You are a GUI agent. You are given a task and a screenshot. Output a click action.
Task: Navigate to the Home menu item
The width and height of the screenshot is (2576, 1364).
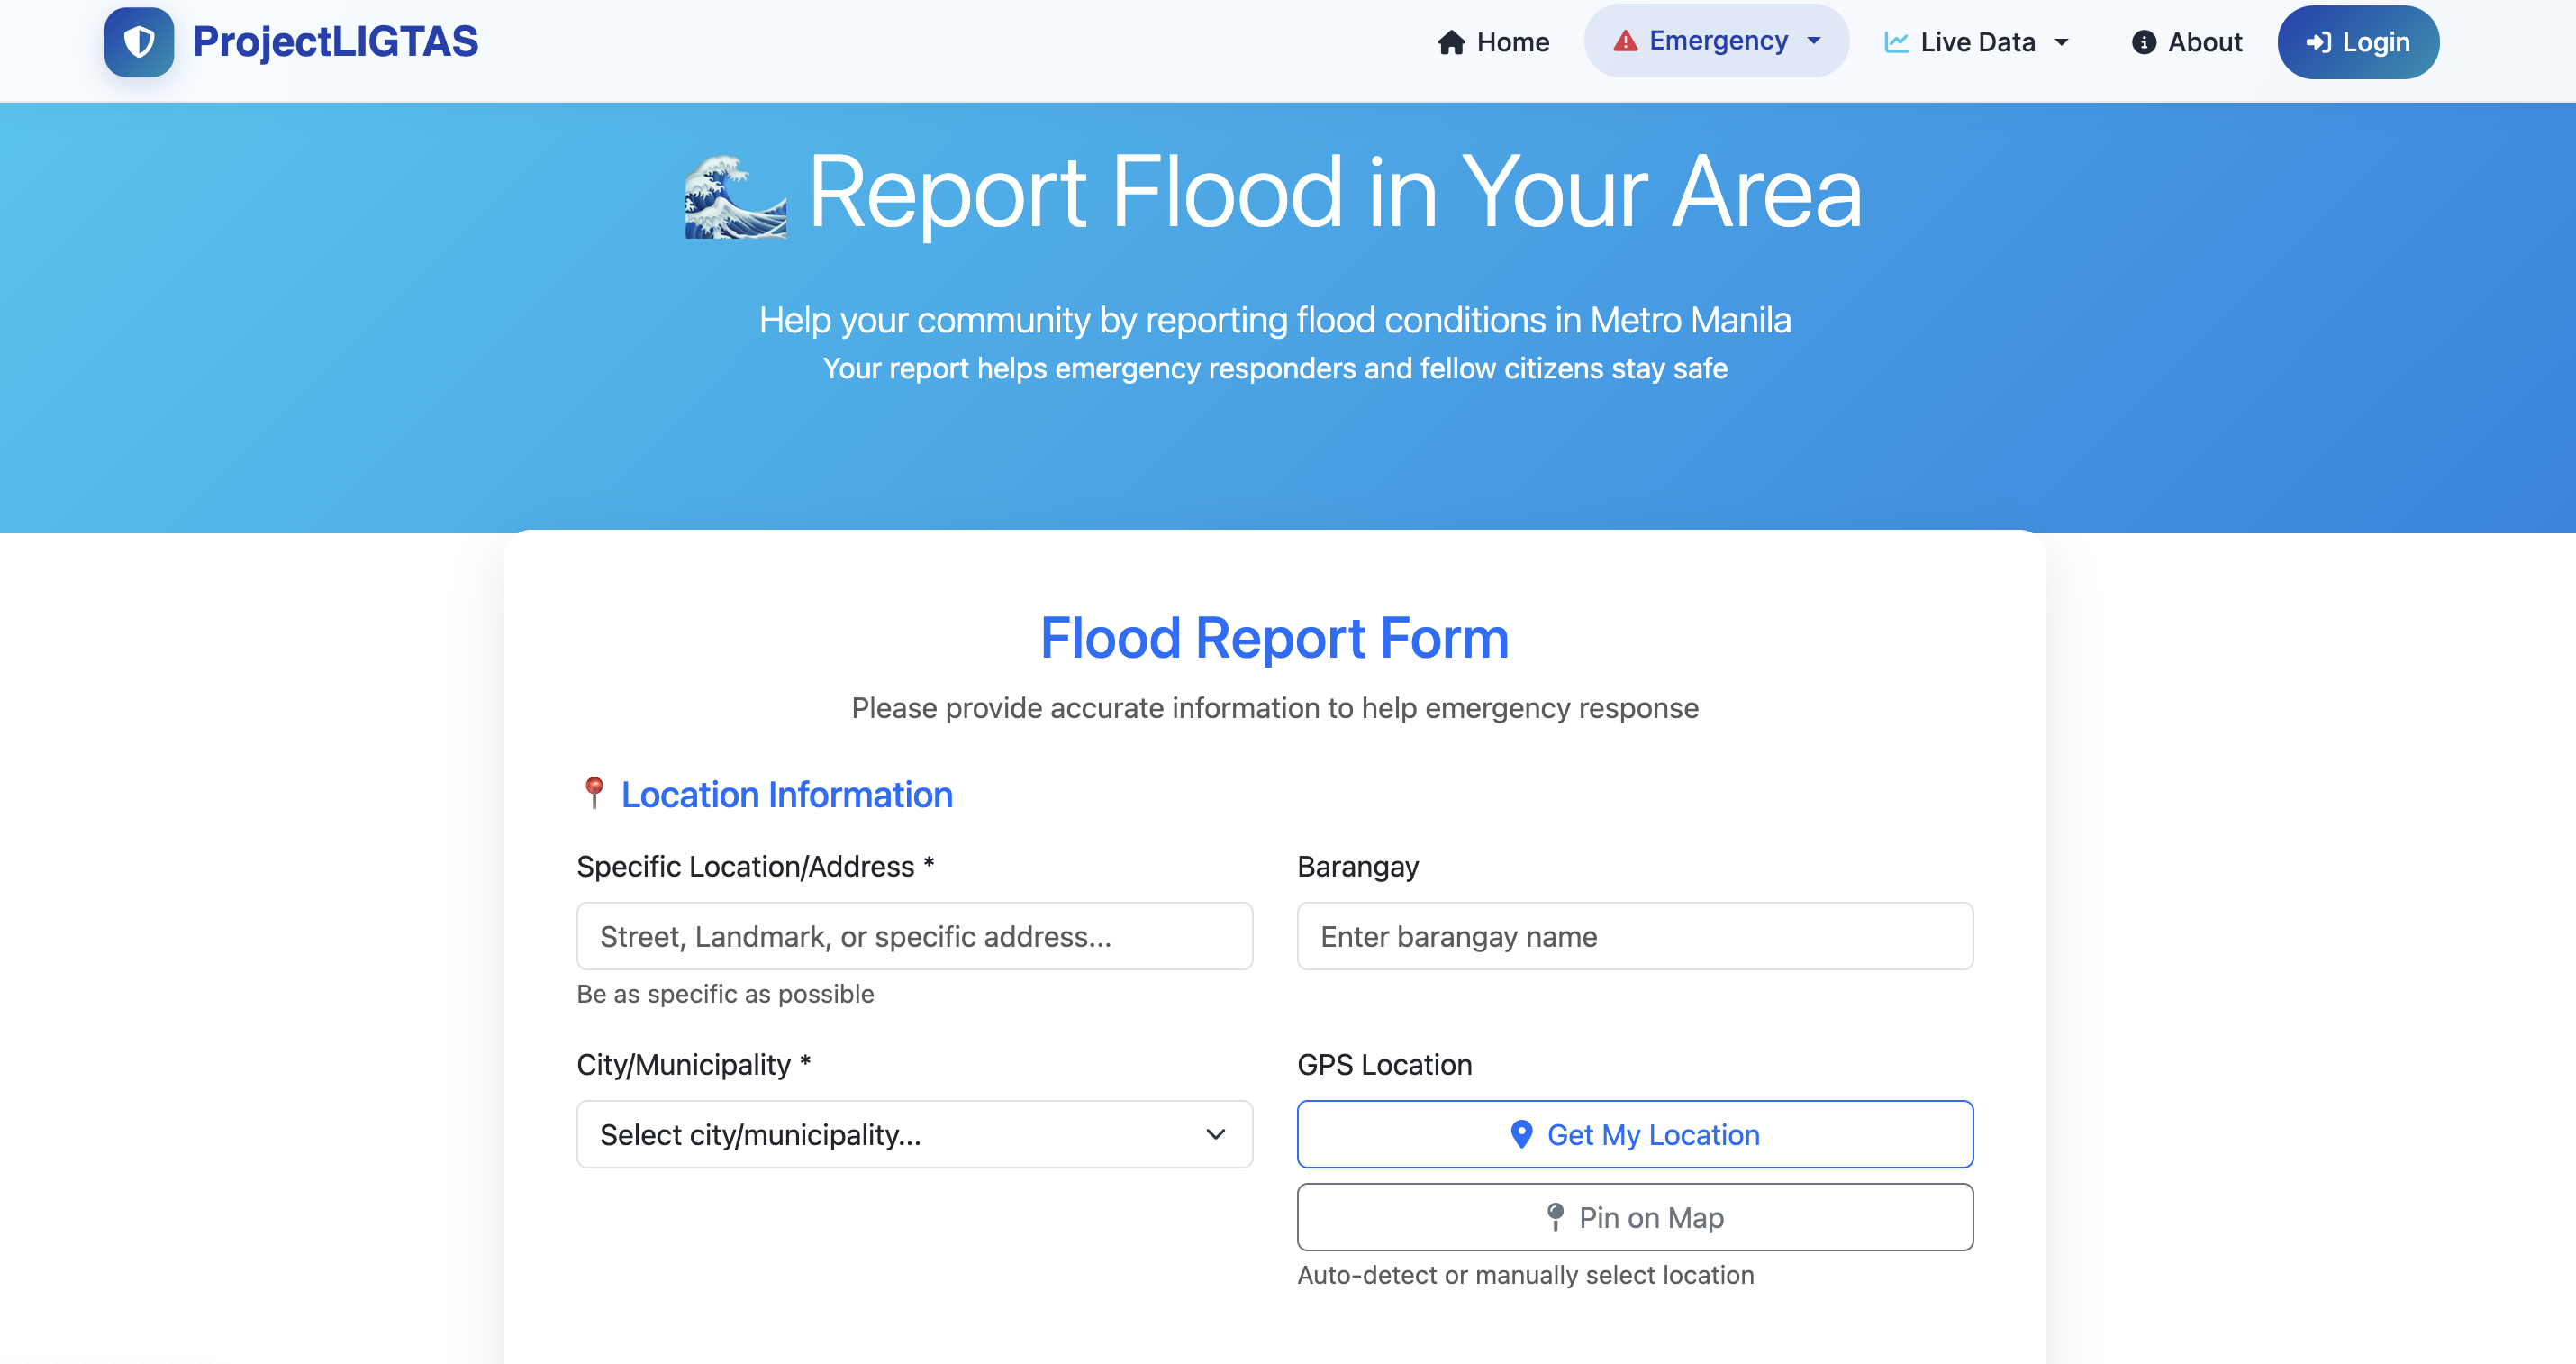click(1493, 42)
